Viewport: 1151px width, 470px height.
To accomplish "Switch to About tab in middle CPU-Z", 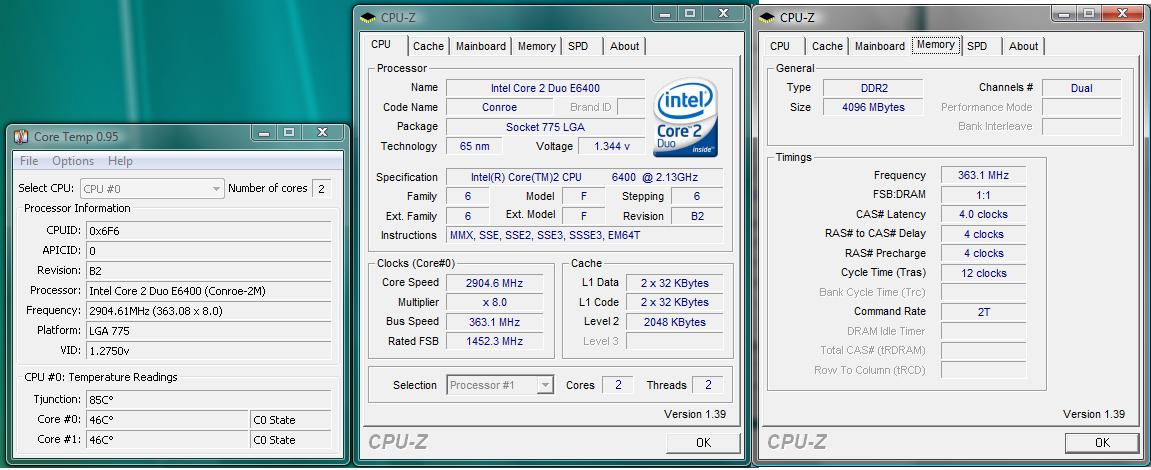I will 625,46.
